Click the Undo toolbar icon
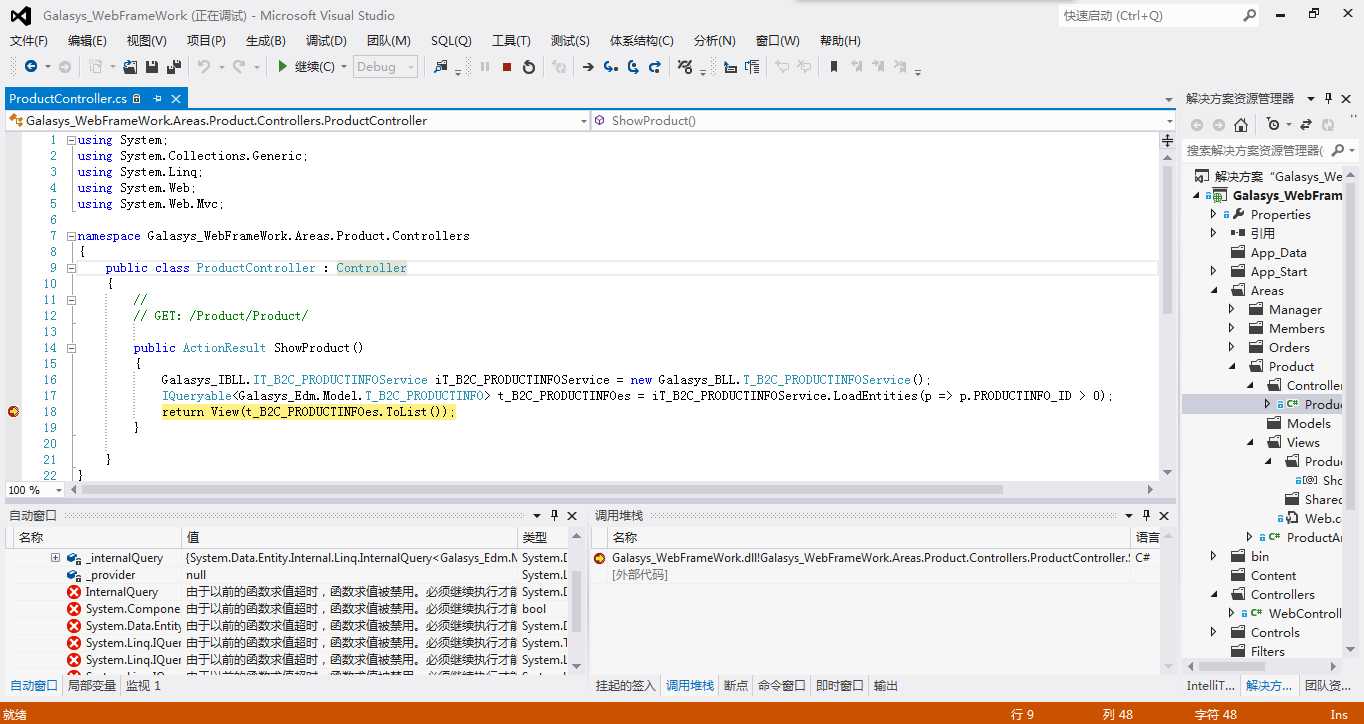 click(x=204, y=67)
